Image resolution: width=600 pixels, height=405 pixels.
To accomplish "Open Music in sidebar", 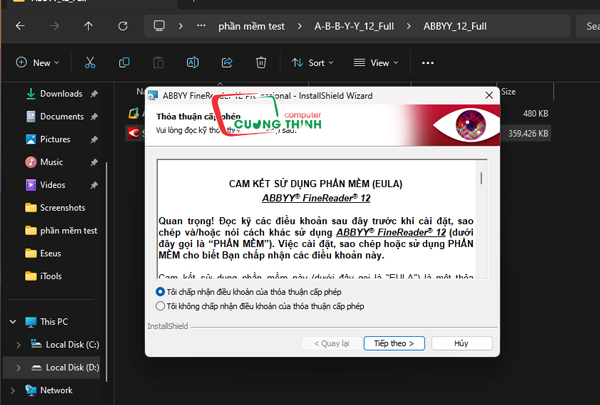I will pos(51,162).
